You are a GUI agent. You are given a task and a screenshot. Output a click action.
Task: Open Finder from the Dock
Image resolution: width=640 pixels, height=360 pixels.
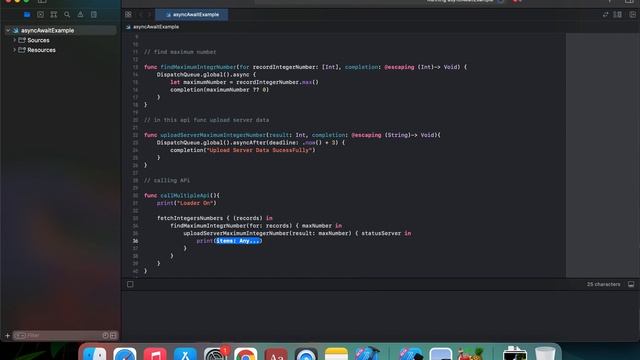click(95, 354)
